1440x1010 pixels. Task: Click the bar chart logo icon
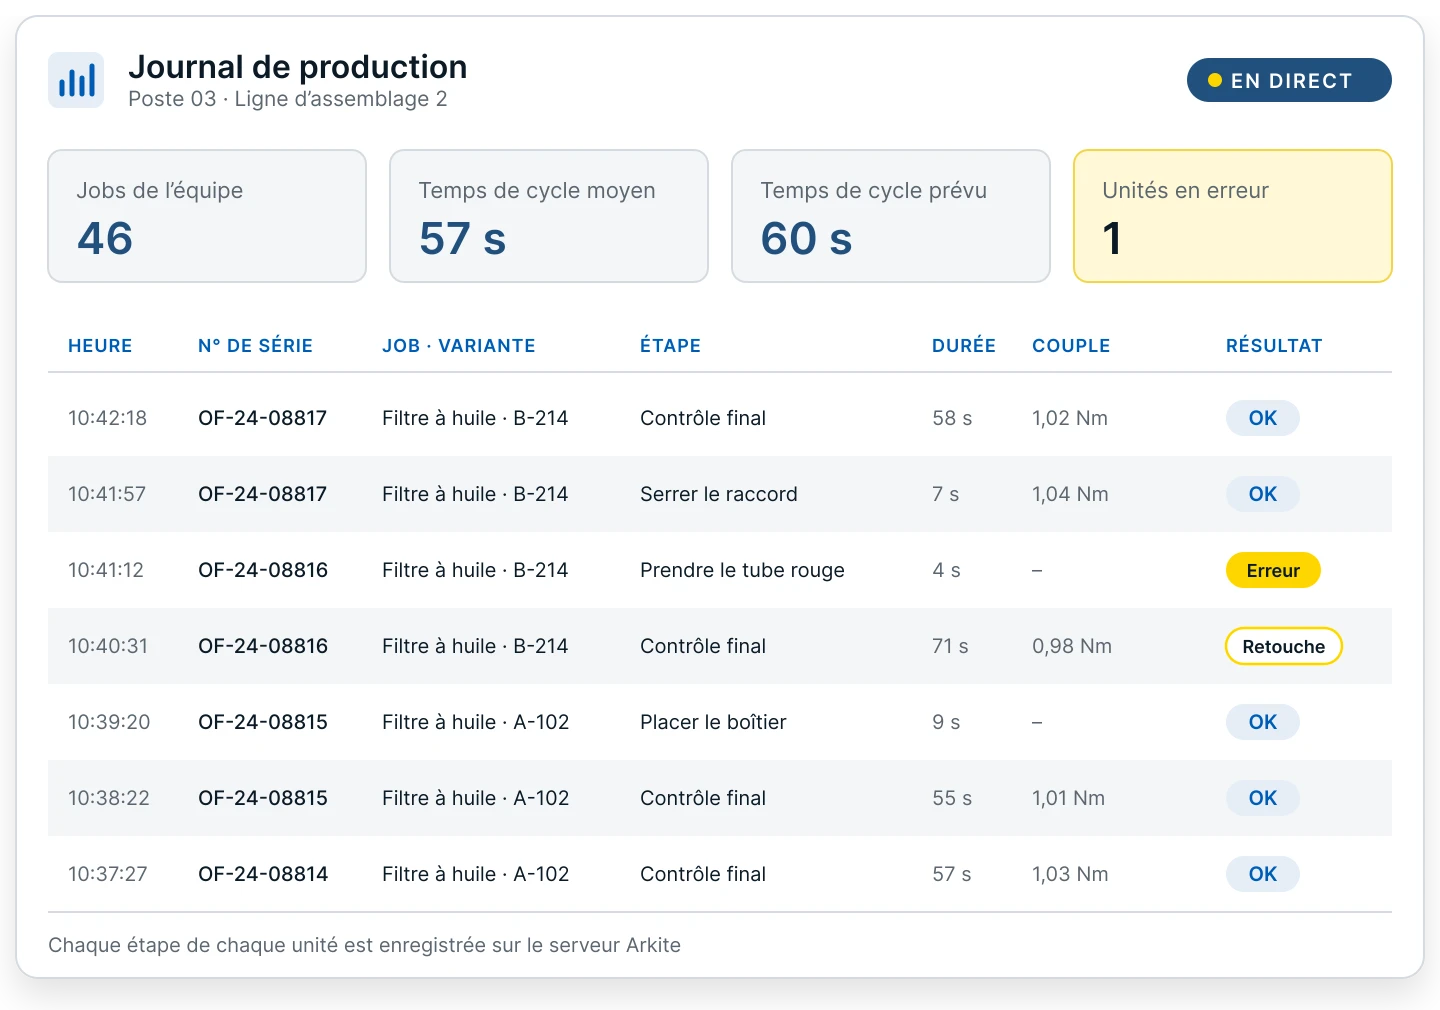click(x=76, y=80)
